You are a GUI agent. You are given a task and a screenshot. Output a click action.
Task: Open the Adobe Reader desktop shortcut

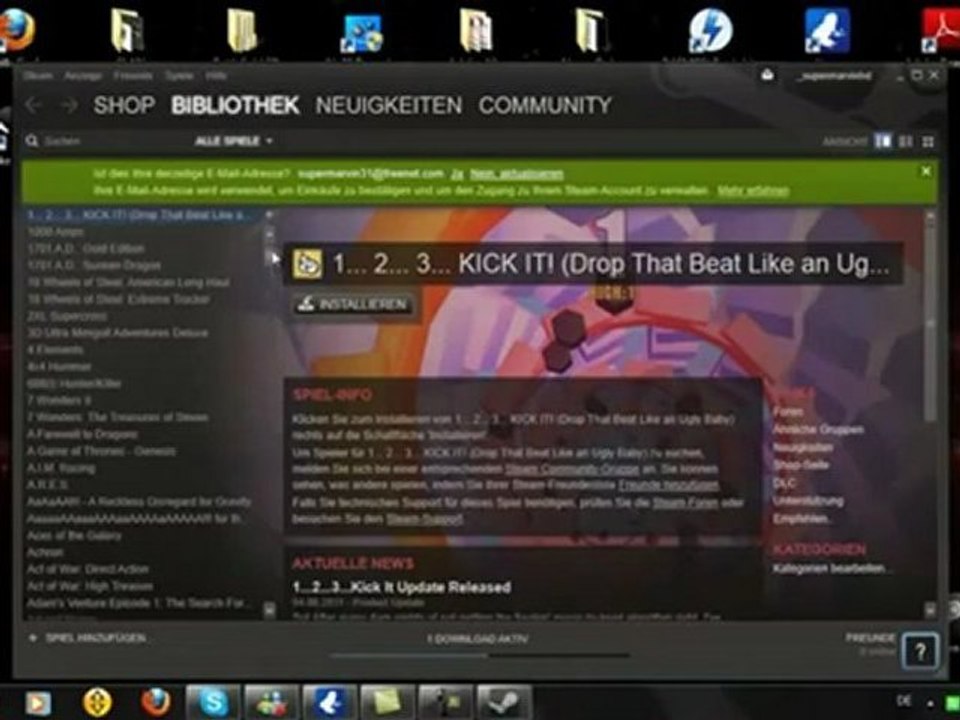click(942, 29)
